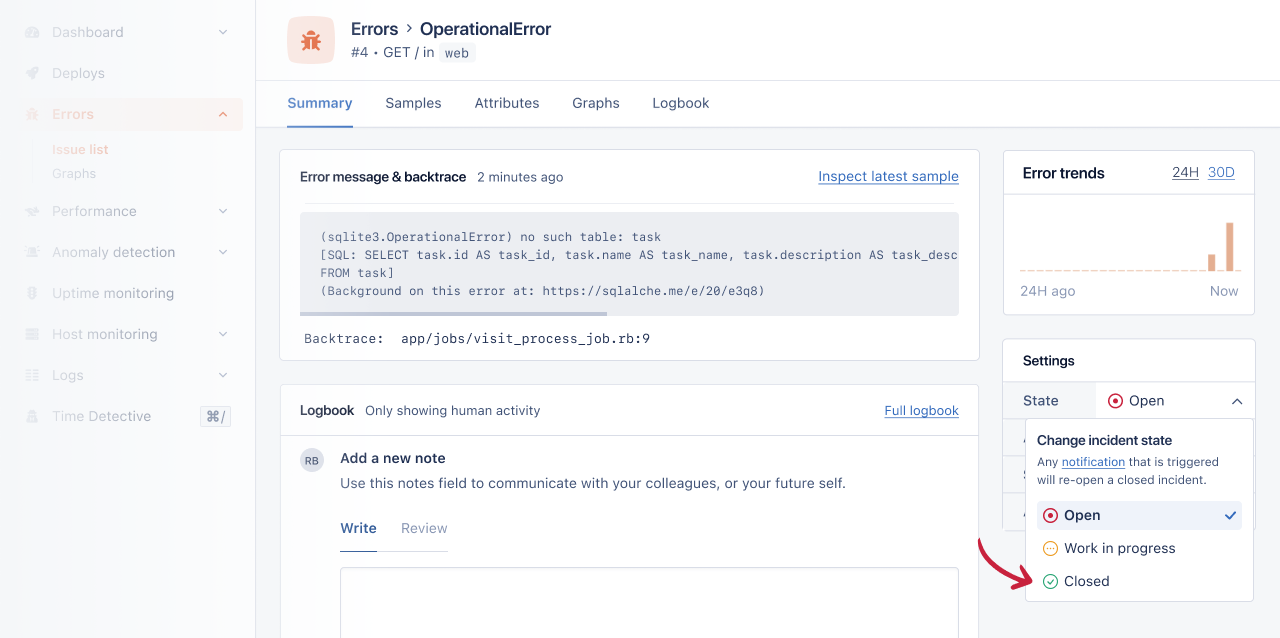Expand the Dashboard section
Viewport: 1280px width, 638px height.
pyautogui.click(x=222, y=31)
